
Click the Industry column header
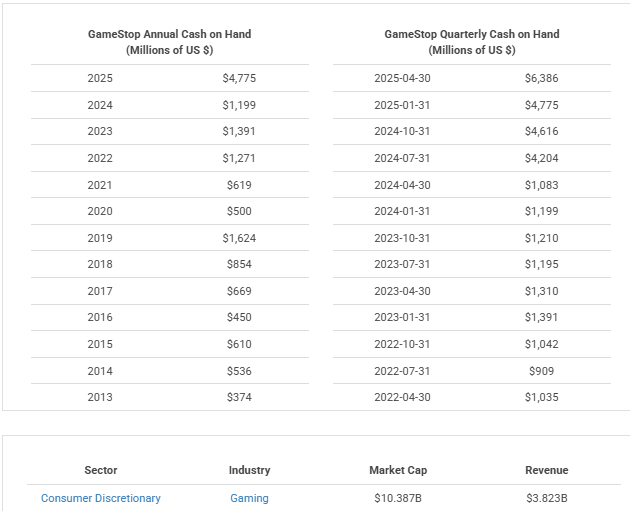(x=249, y=470)
